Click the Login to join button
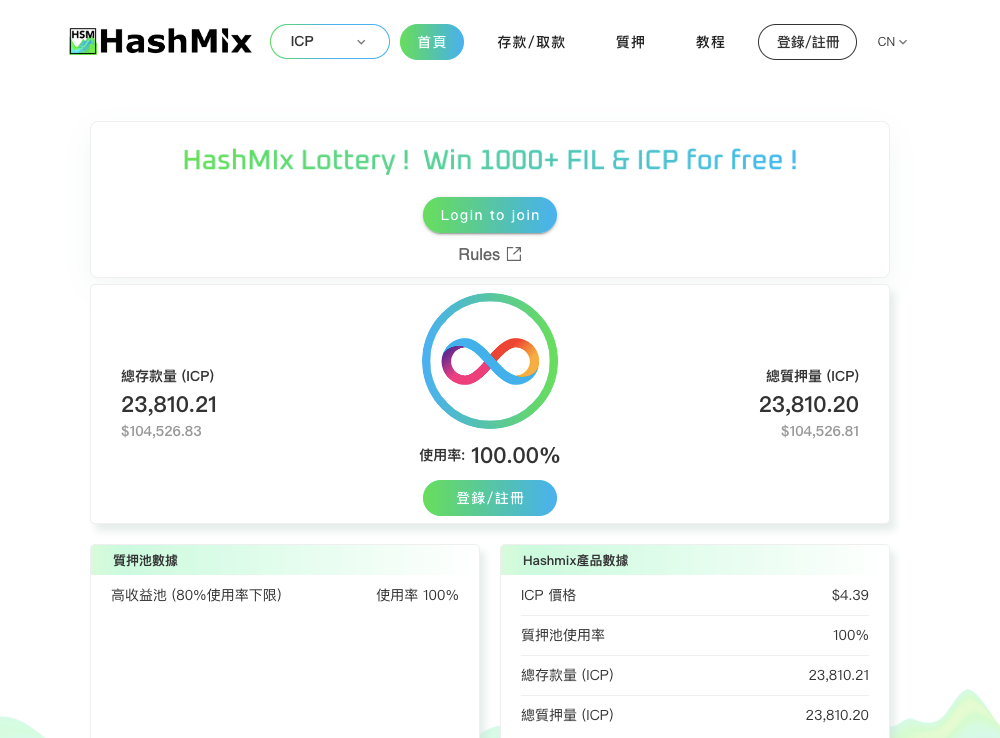Screen dimensions: 1000x738 [490, 215]
